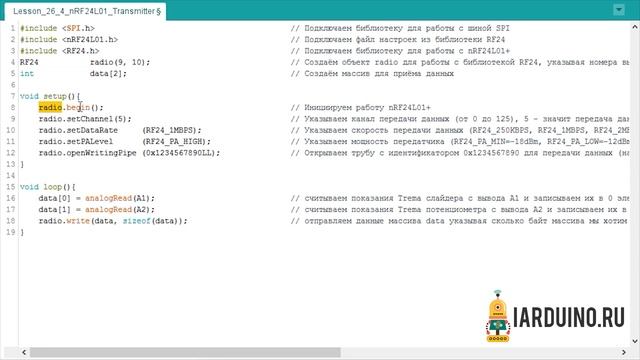Click on radio.setDataRate text
The width and height of the screenshot is (640, 360).
(x=78, y=130)
